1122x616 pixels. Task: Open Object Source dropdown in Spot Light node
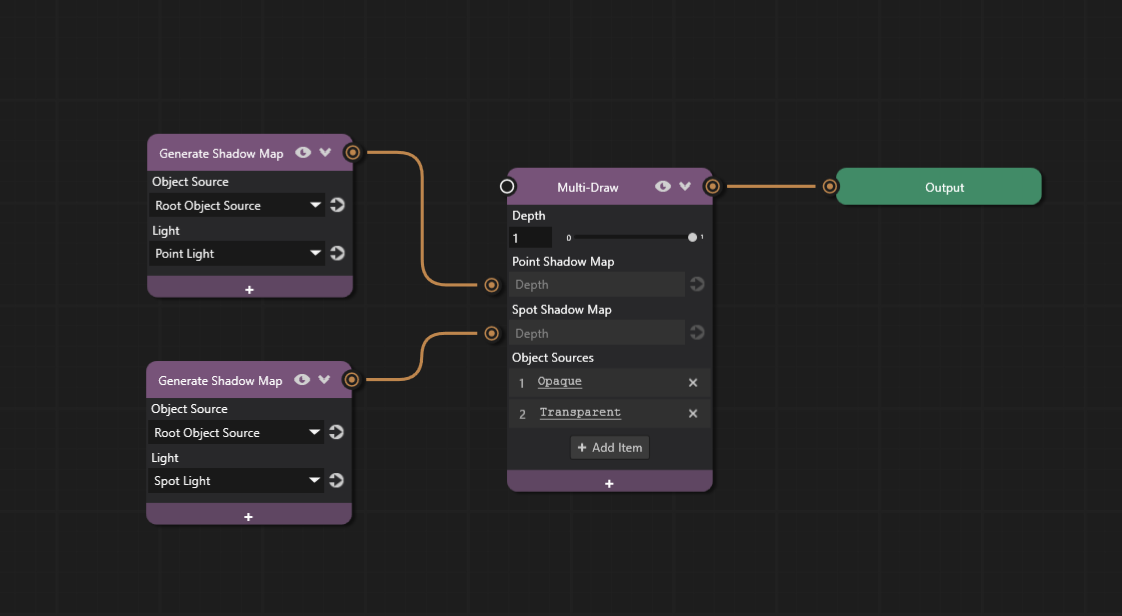235,432
